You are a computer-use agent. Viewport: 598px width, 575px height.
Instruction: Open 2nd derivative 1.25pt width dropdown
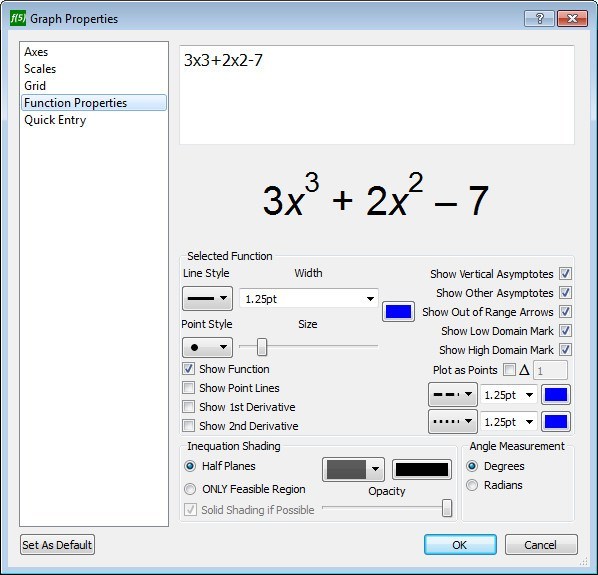tap(509, 422)
